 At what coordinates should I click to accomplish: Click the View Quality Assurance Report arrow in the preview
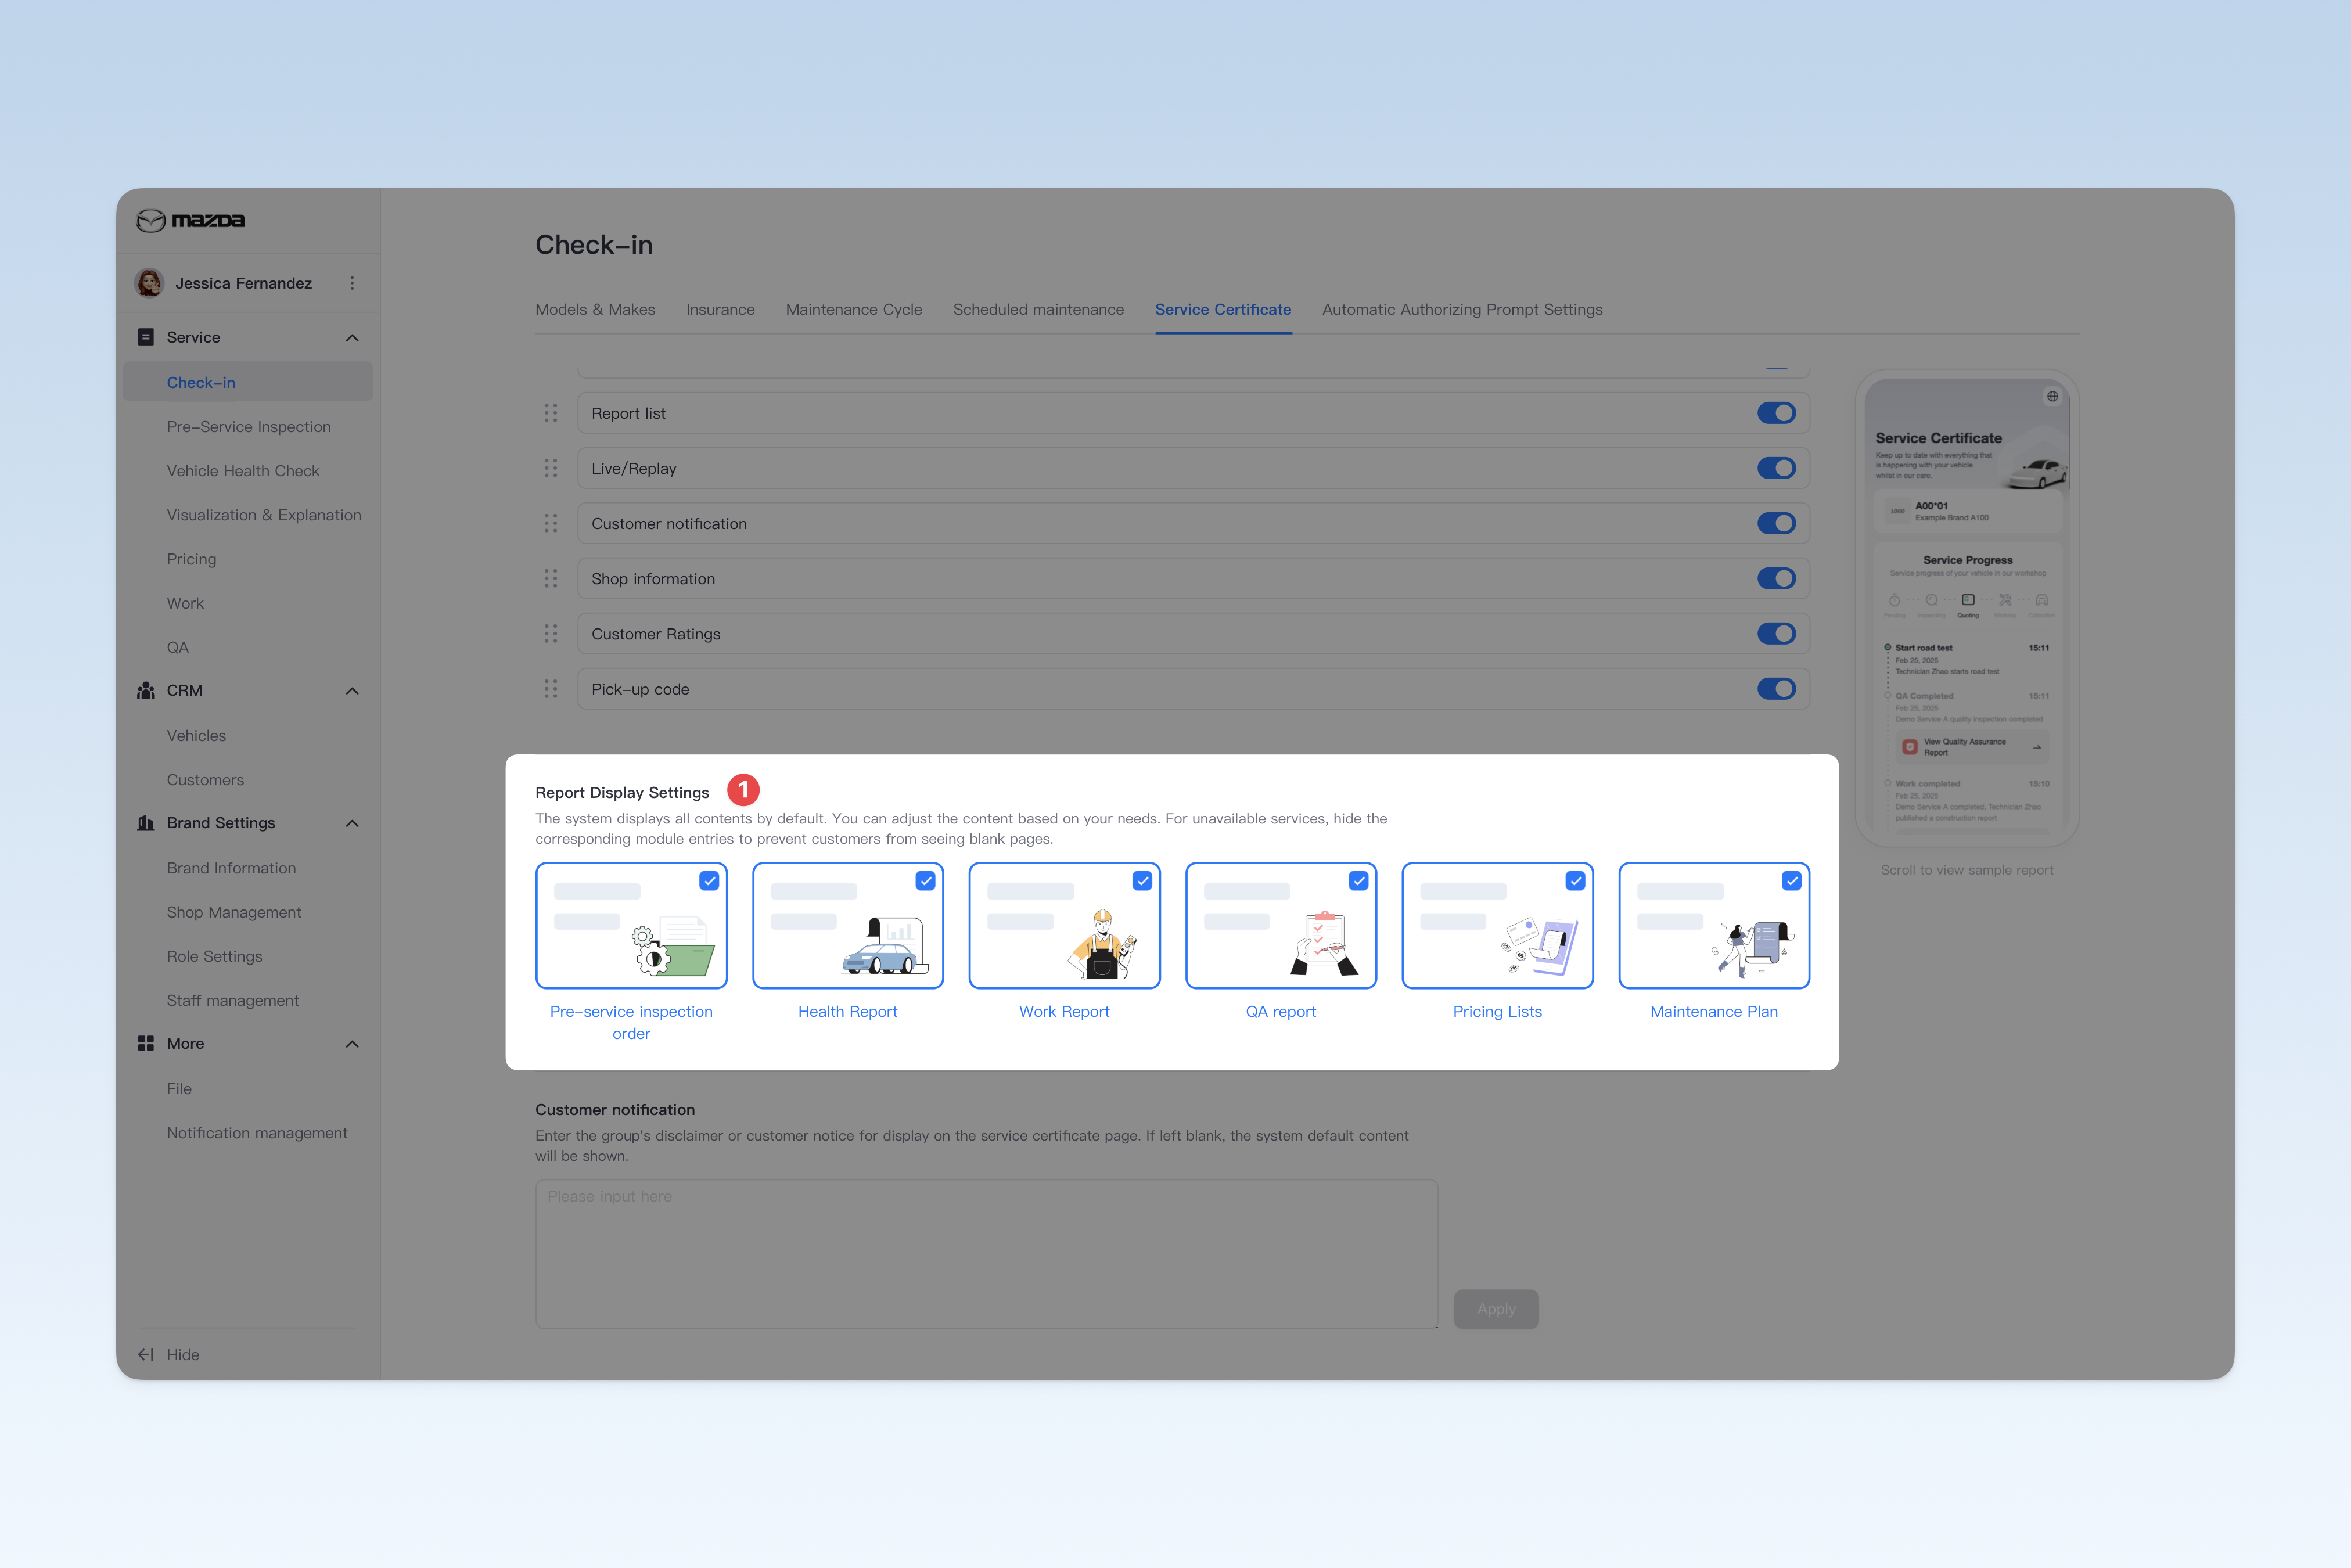pyautogui.click(x=2036, y=747)
